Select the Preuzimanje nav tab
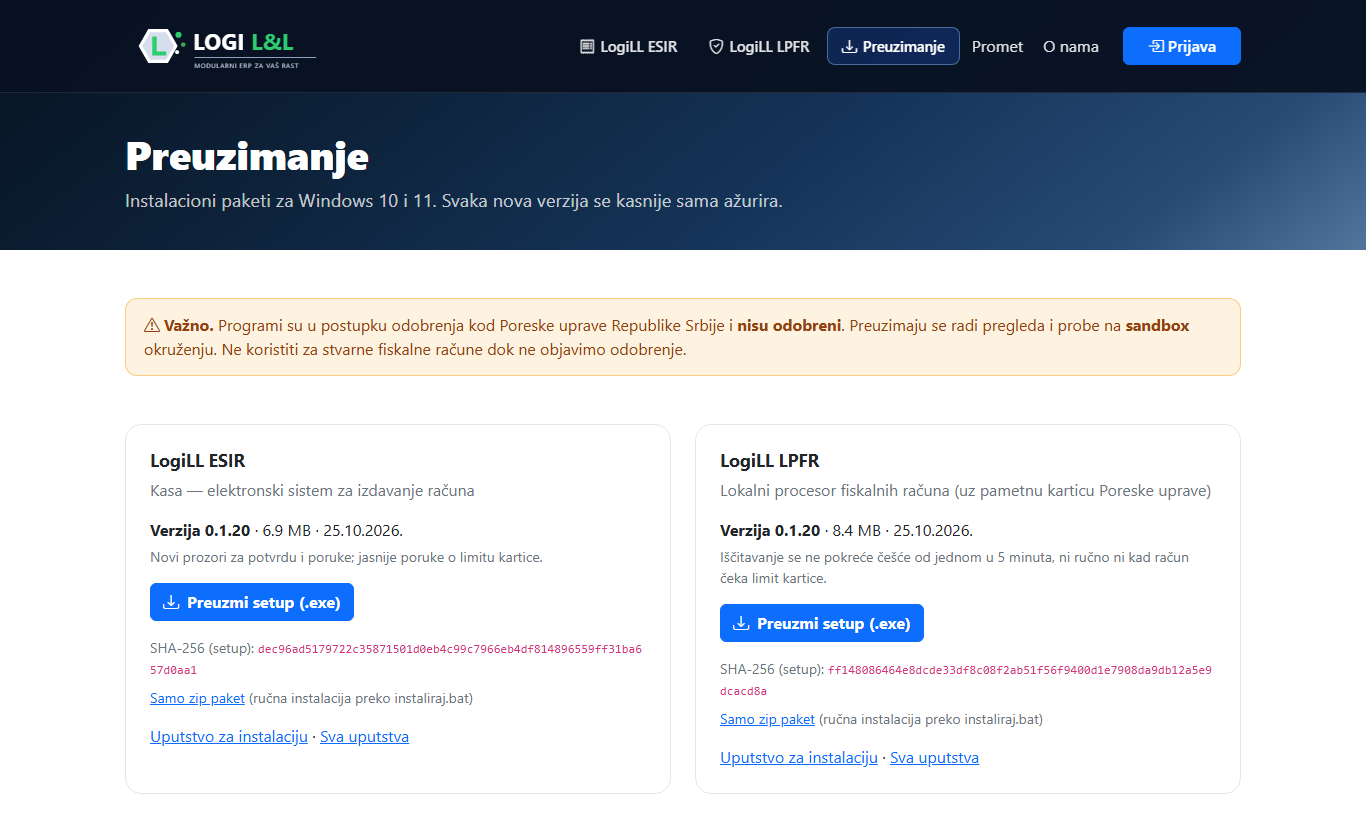The width and height of the screenshot is (1366, 820). (x=893, y=46)
